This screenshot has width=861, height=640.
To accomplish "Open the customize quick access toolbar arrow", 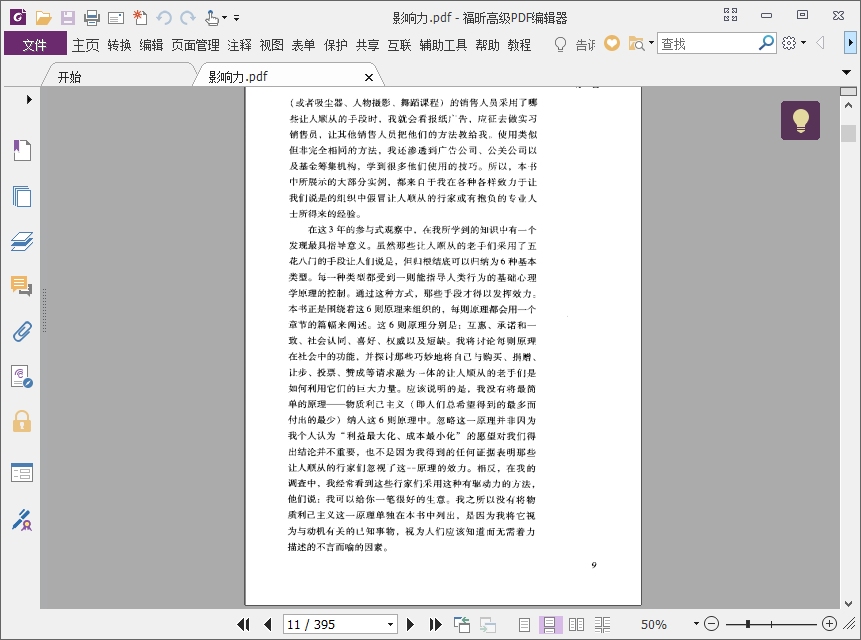I will click(236, 18).
